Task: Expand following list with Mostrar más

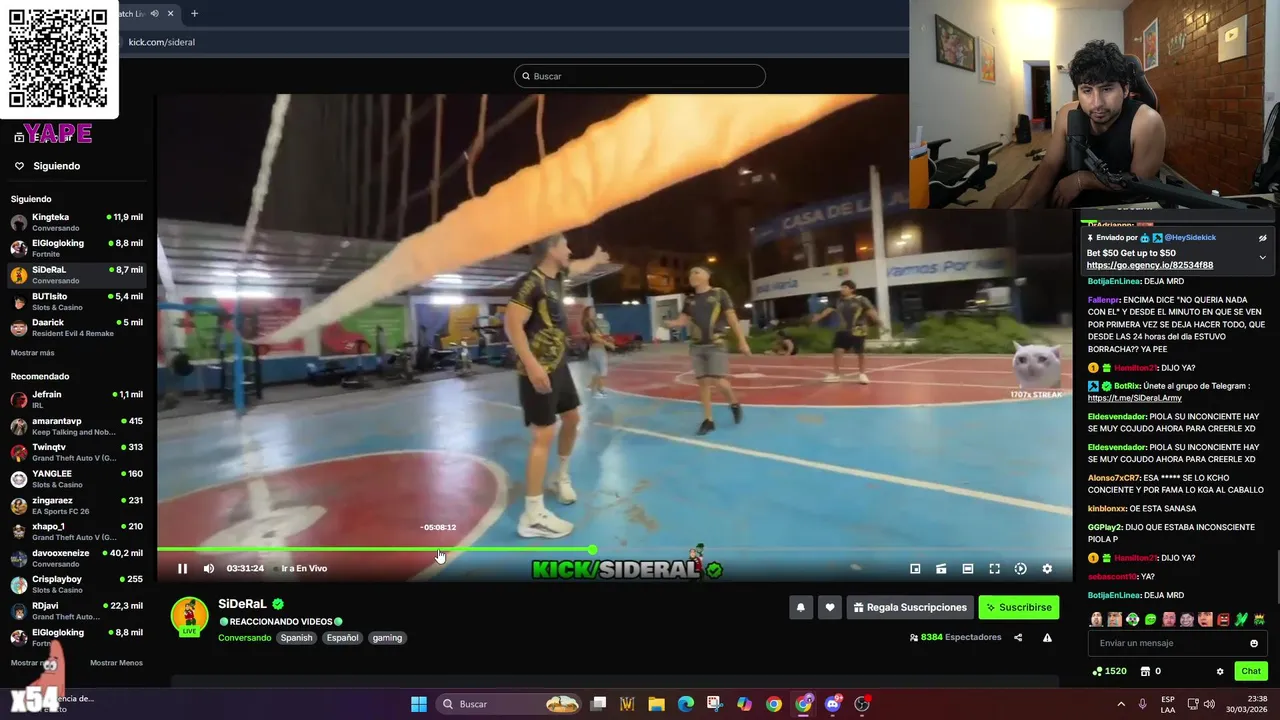Action: coord(33,353)
